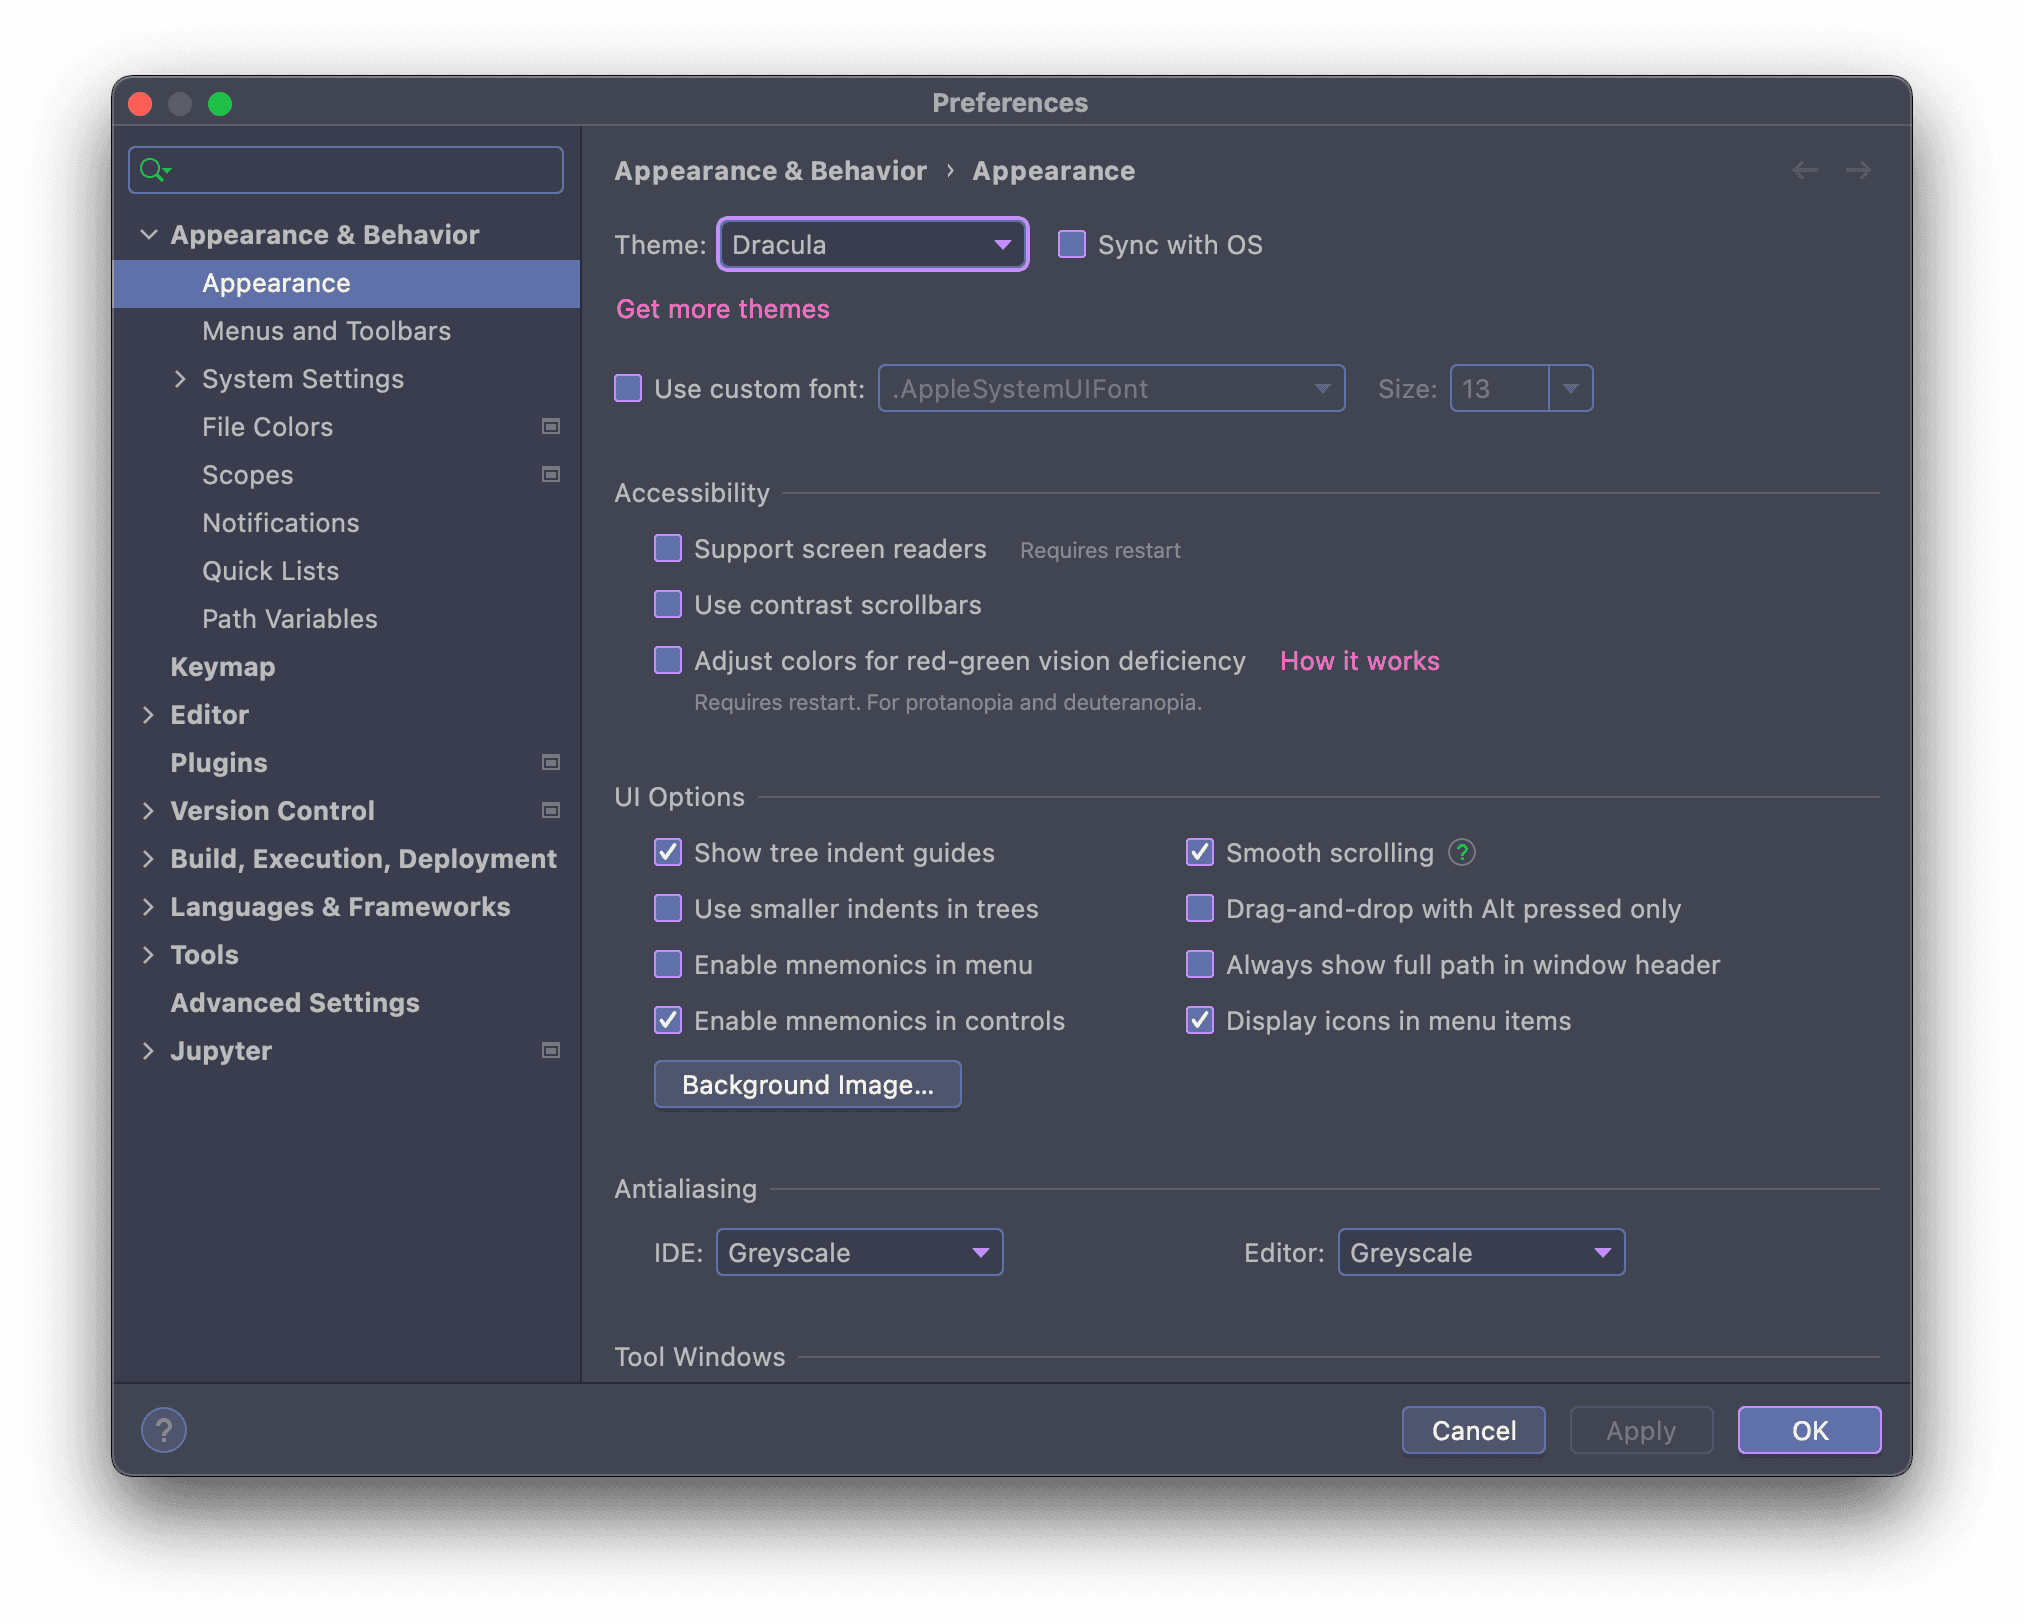Image resolution: width=2024 pixels, height=1624 pixels.
Task: Toggle the Use contrast scrollbars checkbox
Action: tap(668, 605)
